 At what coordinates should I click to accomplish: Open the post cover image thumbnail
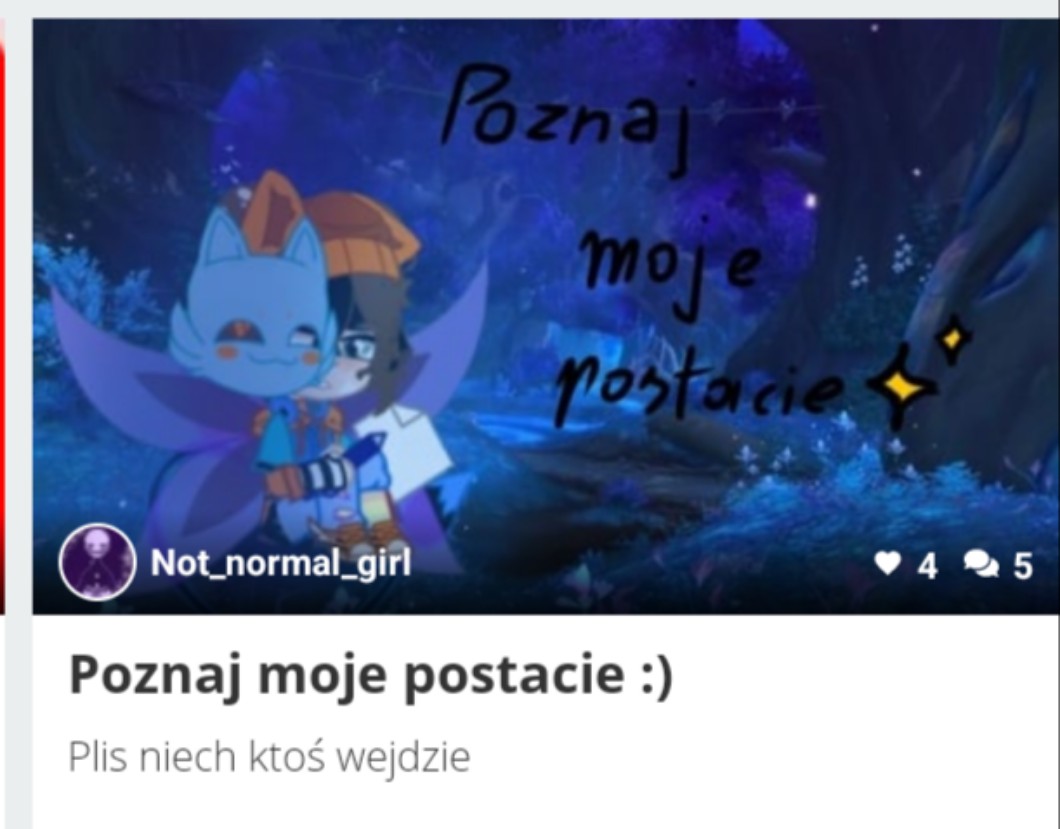pos(546,316)
